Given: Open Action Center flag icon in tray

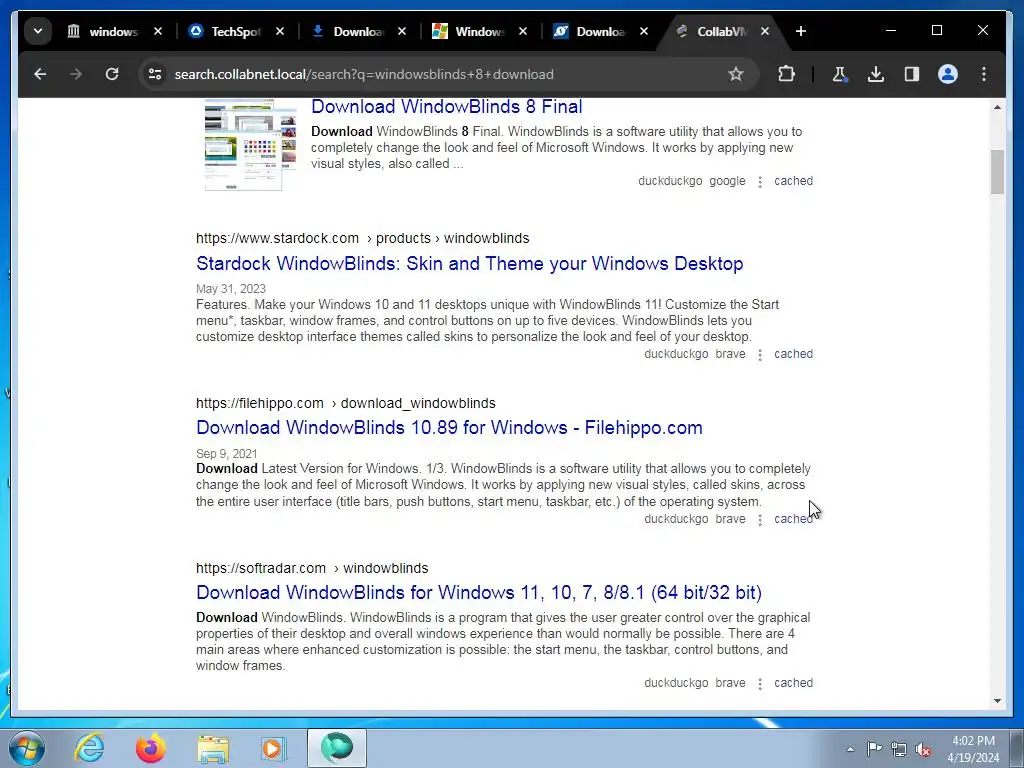Looking at the screenshot, I should [x=874, y=749].
